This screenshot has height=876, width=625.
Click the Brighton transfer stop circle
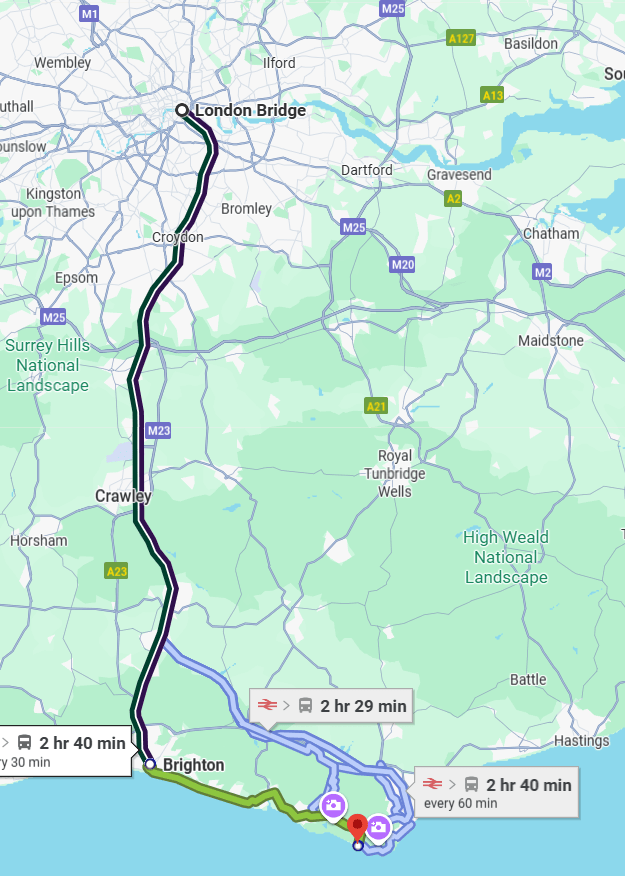pyautogui.click(x=150, y=763)
